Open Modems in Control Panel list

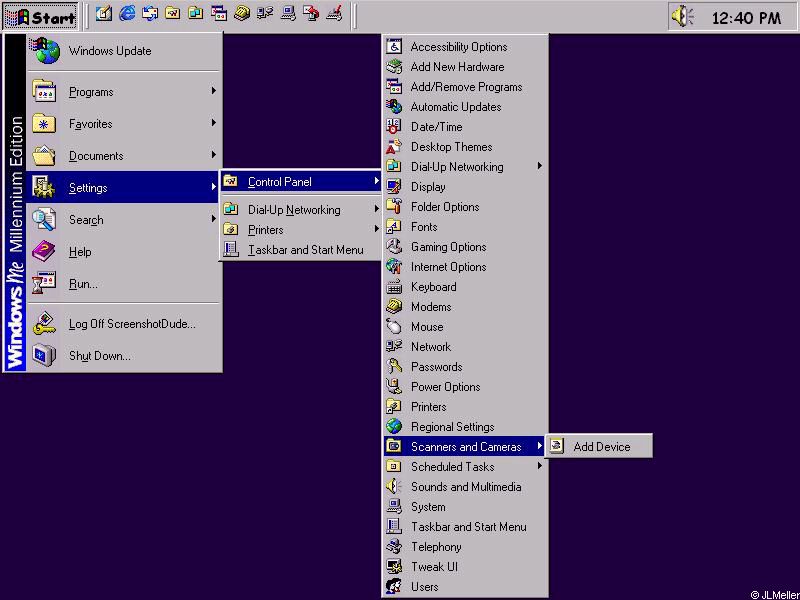point(465,307)
